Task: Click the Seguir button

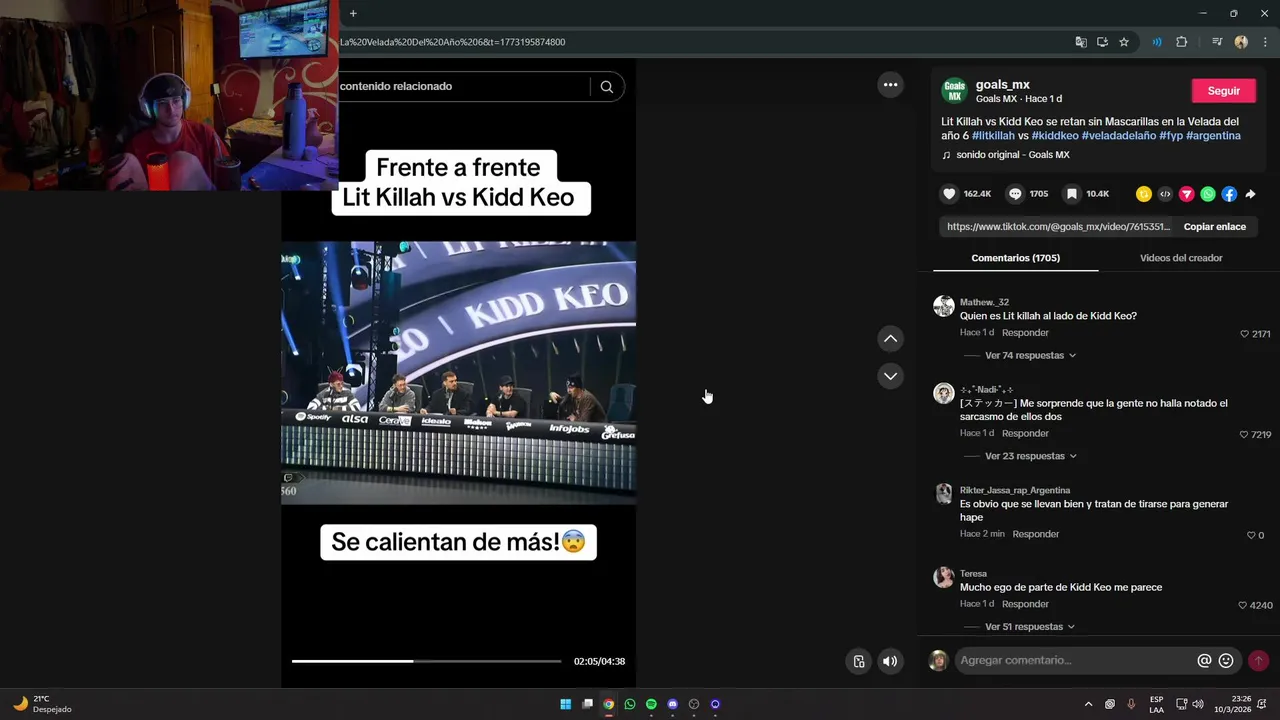Action: [1223, 91]
